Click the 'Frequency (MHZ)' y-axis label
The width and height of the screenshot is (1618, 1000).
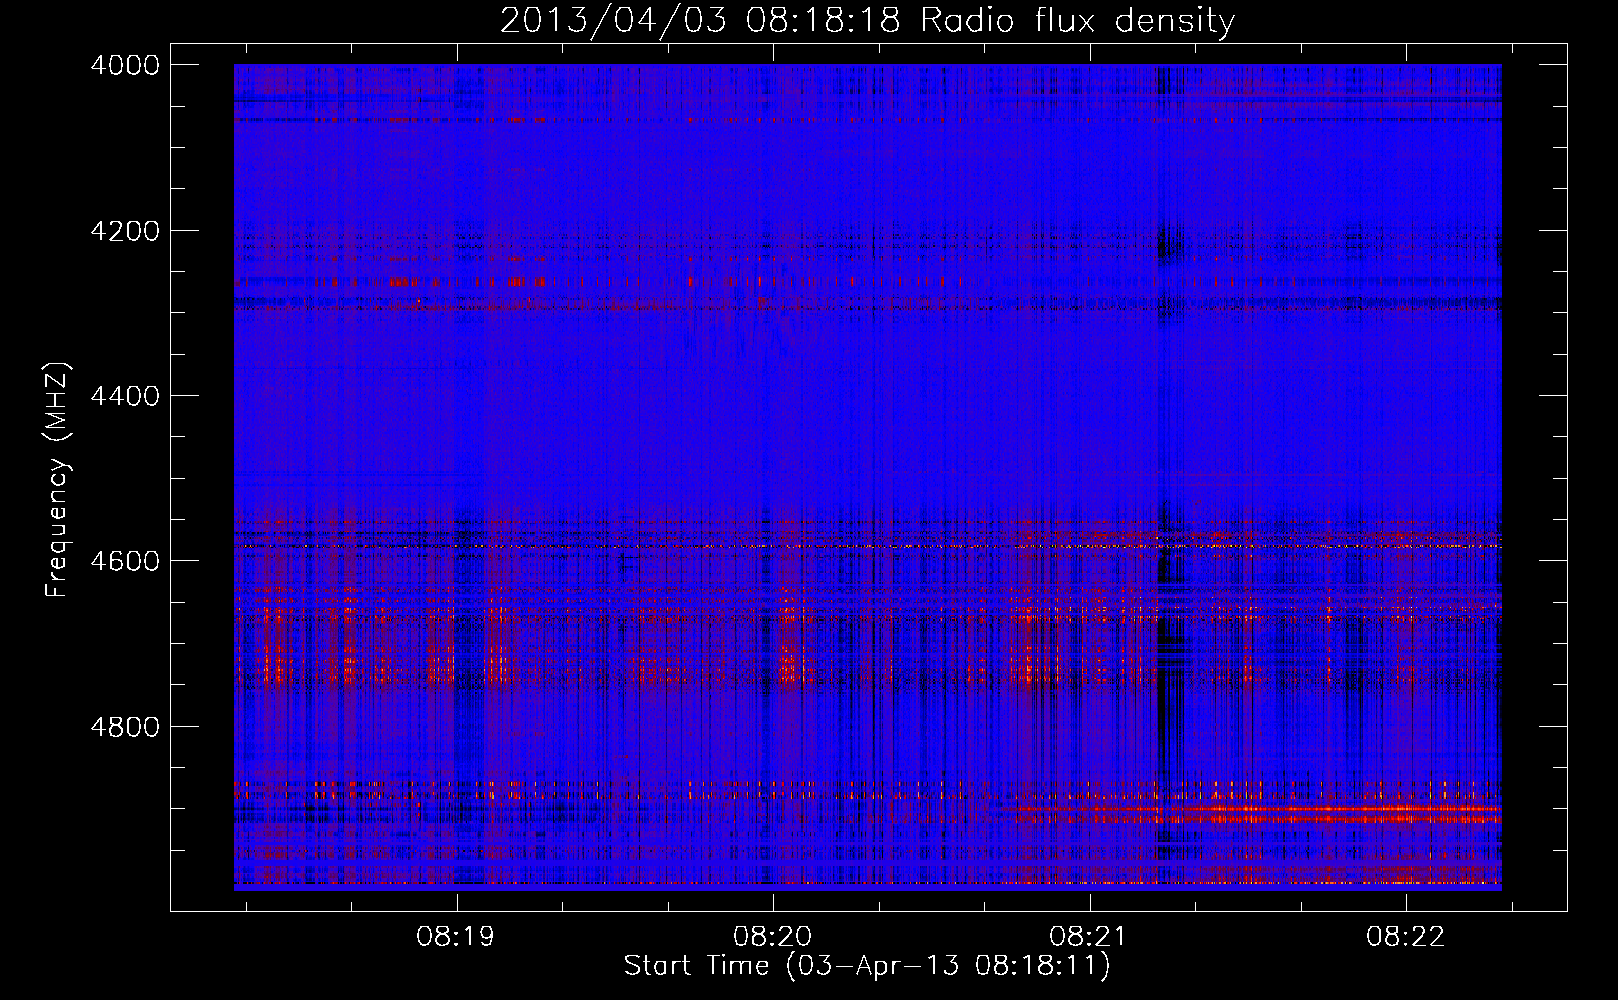pyautogui.click(x=57, y=480)
